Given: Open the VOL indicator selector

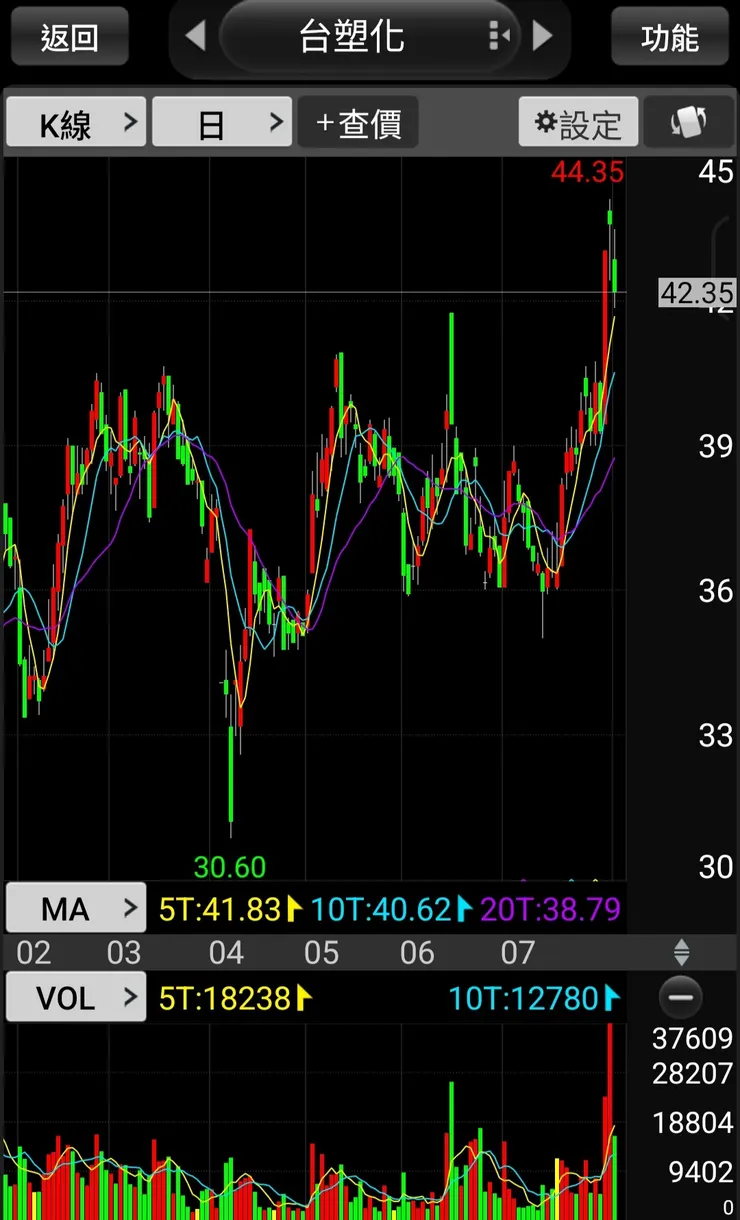Looking at the screenshot, I should coord(76,997).
